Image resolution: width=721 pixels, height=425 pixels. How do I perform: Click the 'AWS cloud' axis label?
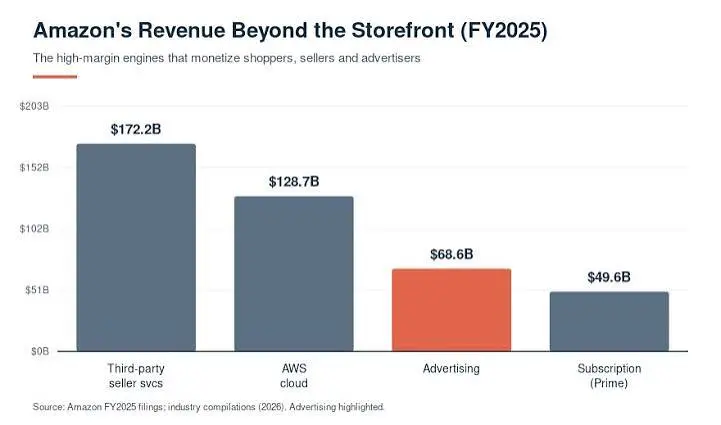click(294, 376)
